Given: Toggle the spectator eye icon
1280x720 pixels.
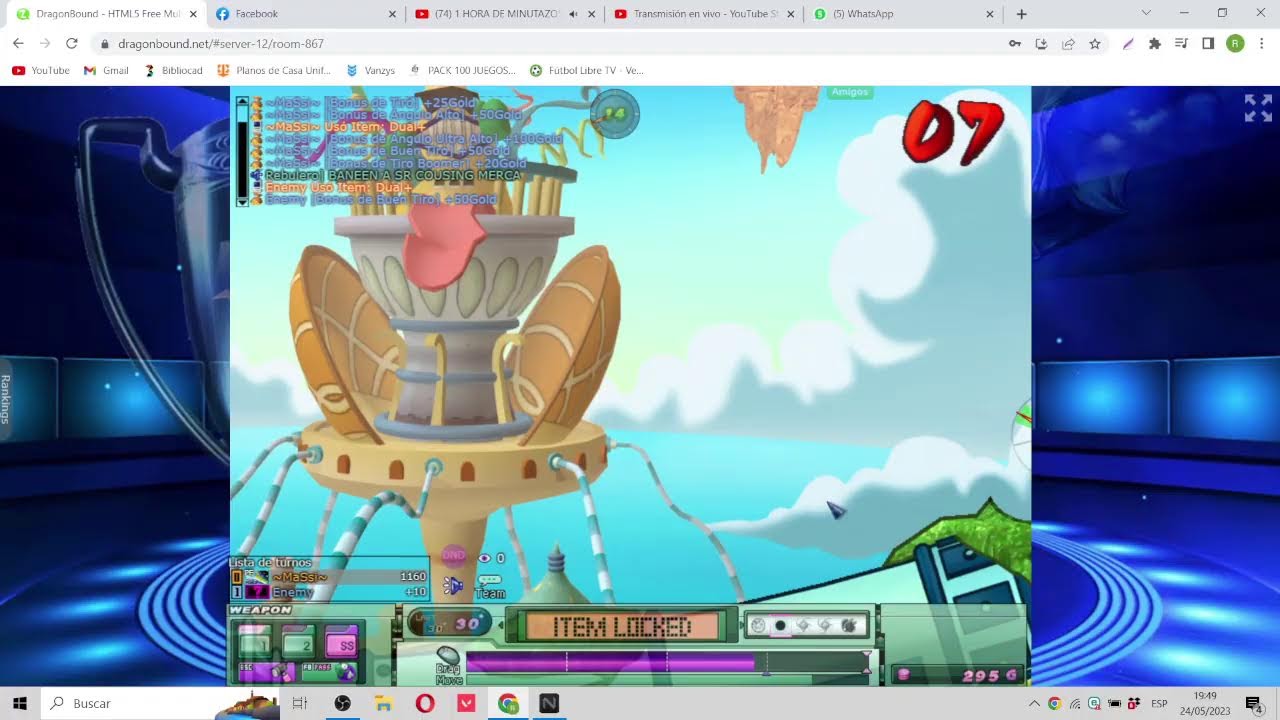Looking at the screenshot, I should 485,558.
